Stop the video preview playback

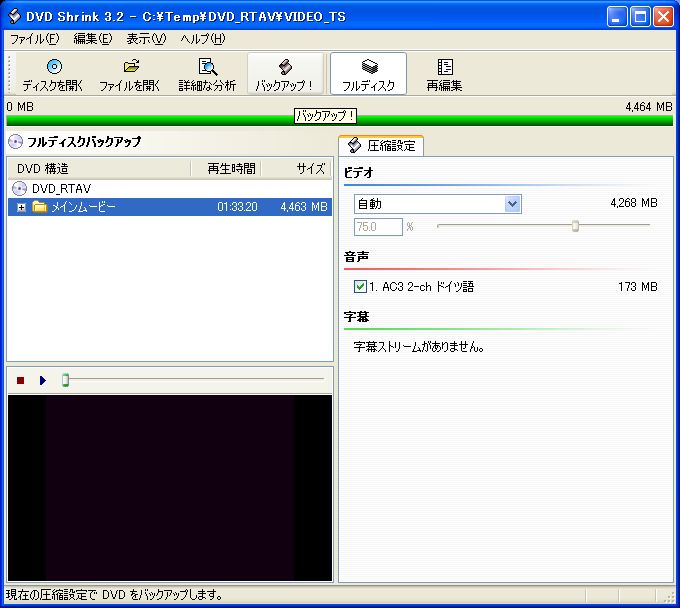[x=20, y=380]
